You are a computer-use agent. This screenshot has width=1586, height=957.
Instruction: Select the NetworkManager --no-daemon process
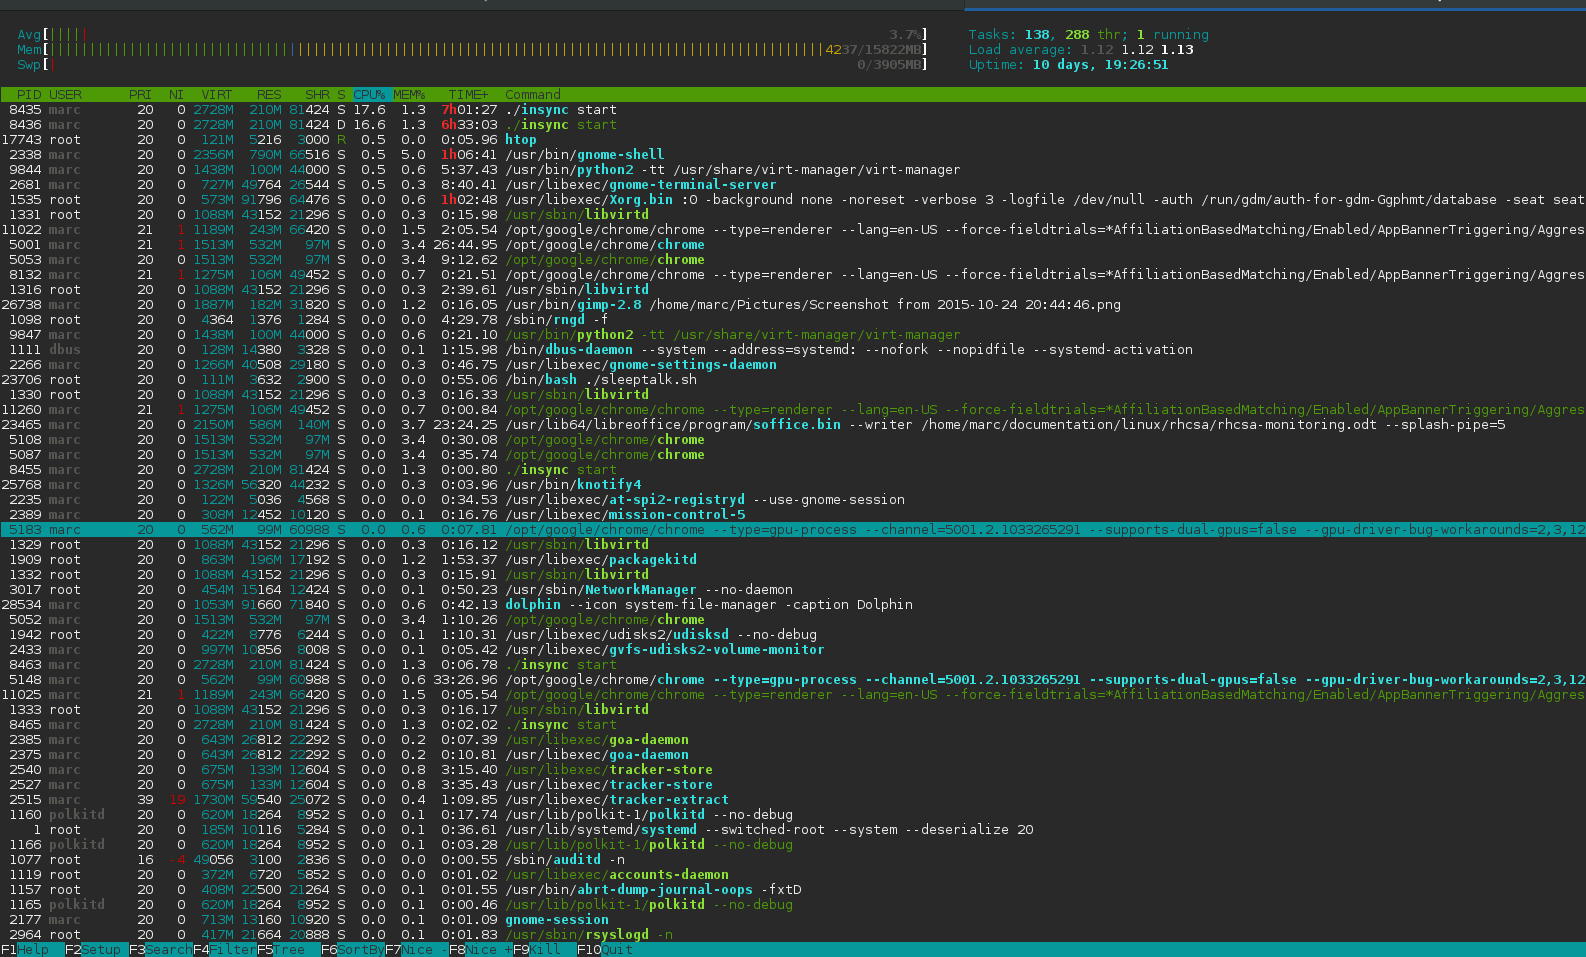[x=793, y=590]
